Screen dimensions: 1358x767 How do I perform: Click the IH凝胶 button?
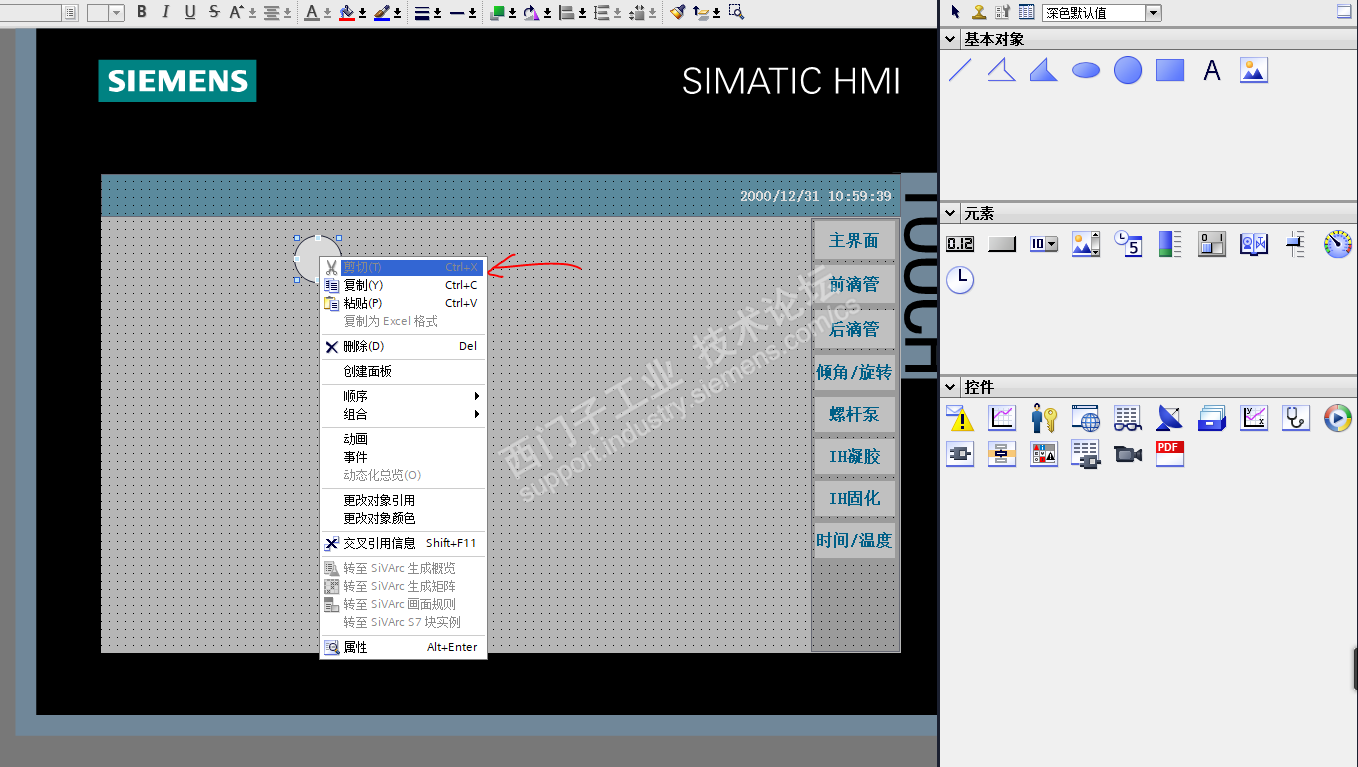pyautogui.click(x=854, y=456)
